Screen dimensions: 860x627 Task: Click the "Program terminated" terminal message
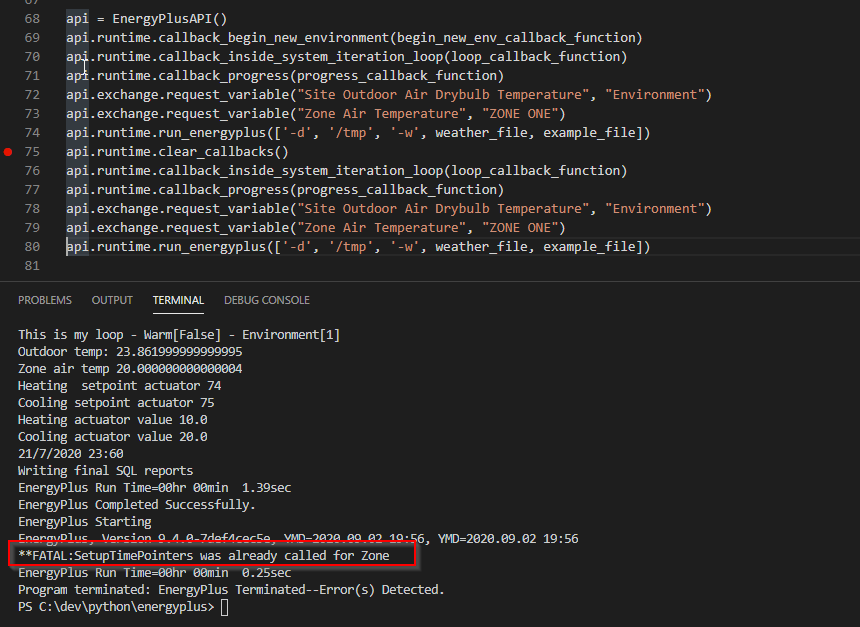231,590
